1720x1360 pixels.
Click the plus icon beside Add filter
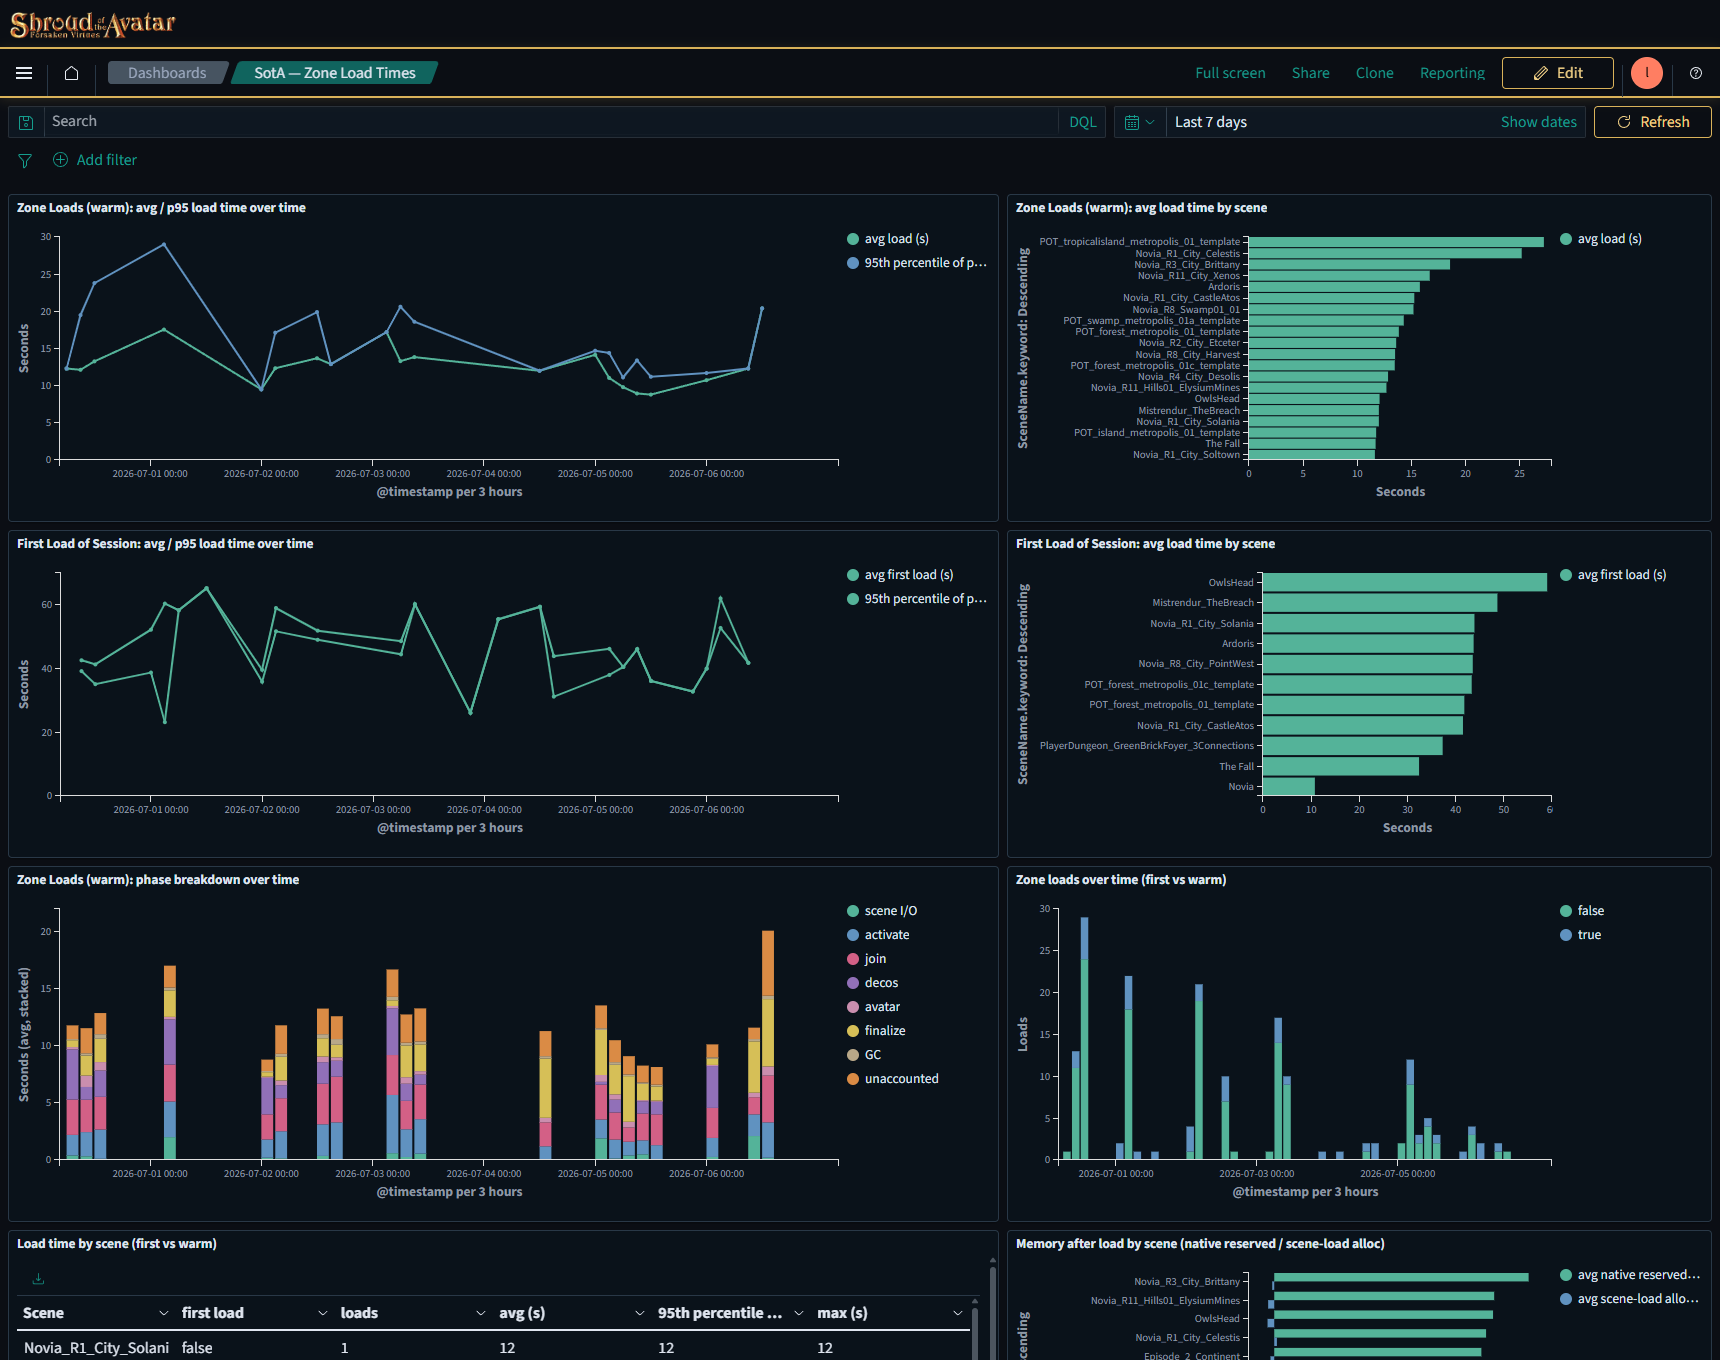coord(61,160)
